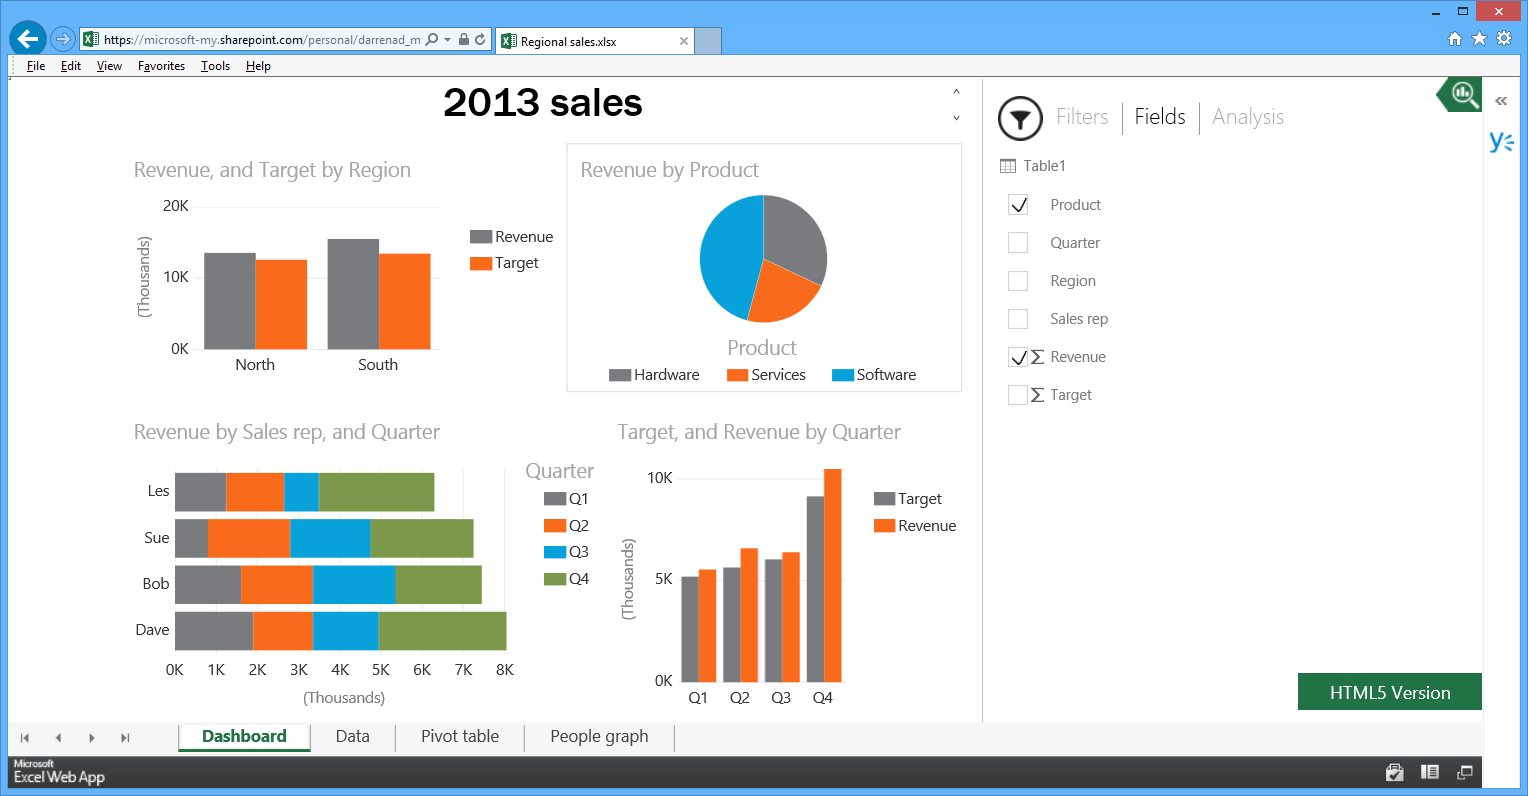The image size is (1528, 796).
Task: Open the Edit menu
Action: click(x=71, y=66)
